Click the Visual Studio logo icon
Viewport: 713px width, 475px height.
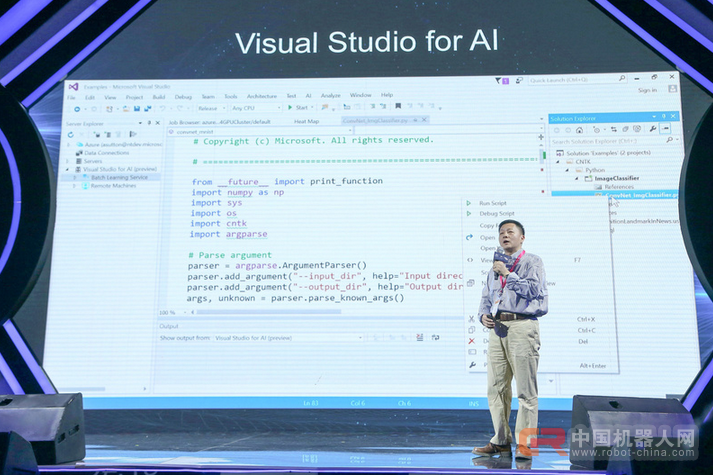(x=73, y=86)
